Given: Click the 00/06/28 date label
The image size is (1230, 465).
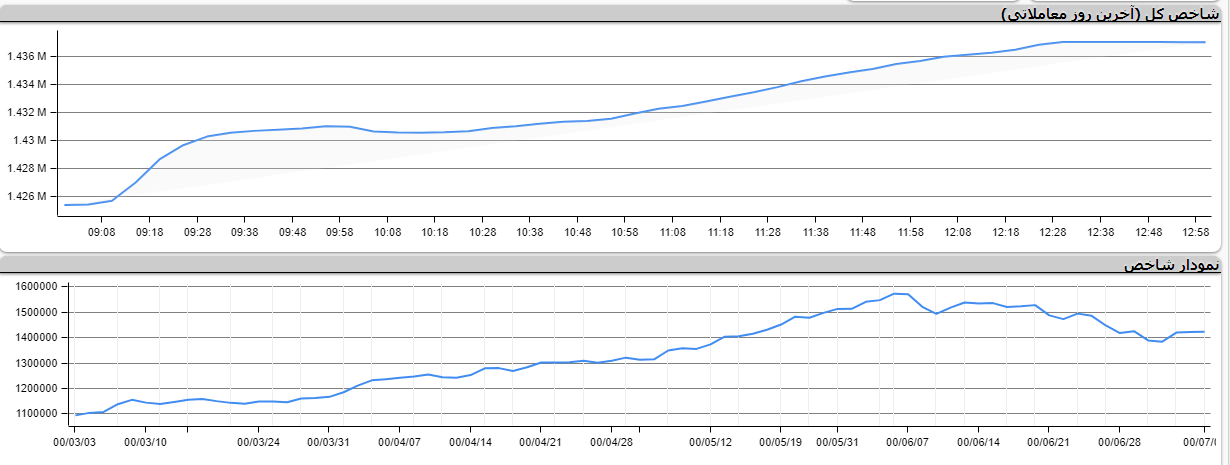Looking at the screenshot, I should tap(1118, 441).
